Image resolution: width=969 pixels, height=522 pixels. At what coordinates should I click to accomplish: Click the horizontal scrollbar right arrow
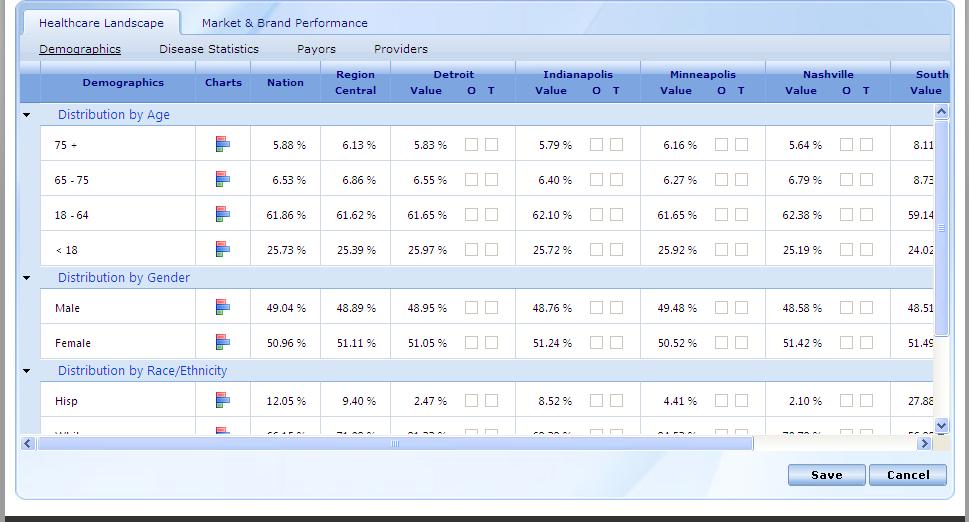(925, 444)
